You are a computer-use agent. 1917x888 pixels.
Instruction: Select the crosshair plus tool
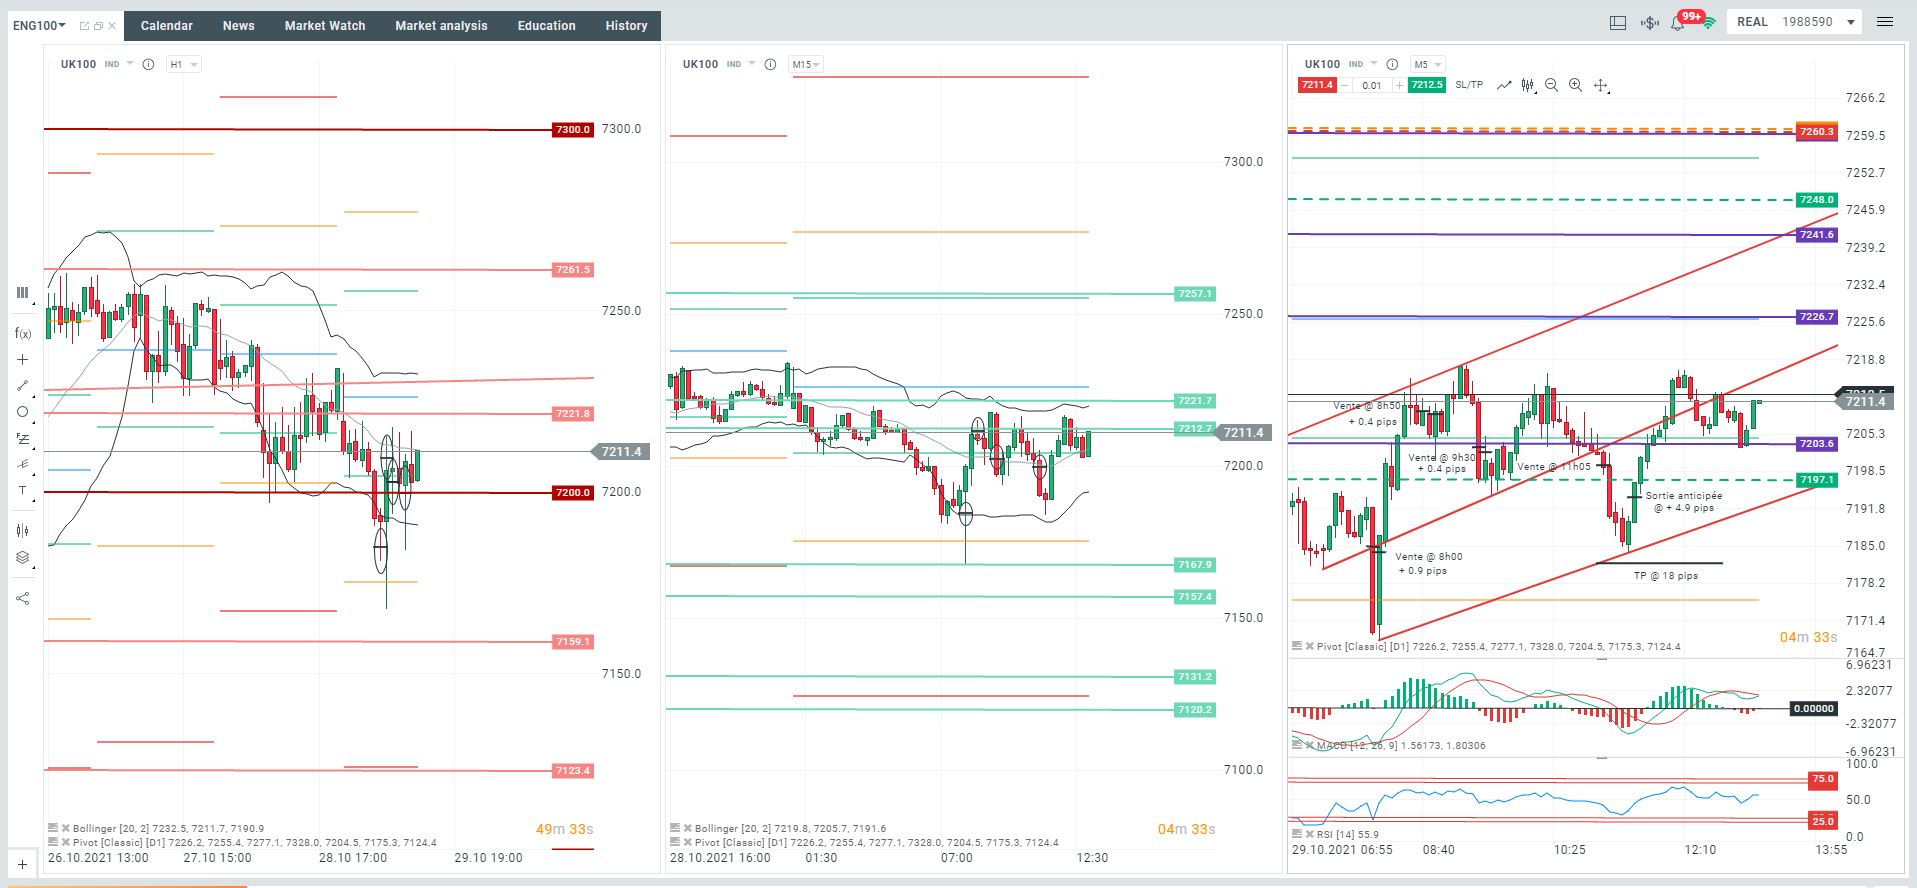tap(22, 360)
